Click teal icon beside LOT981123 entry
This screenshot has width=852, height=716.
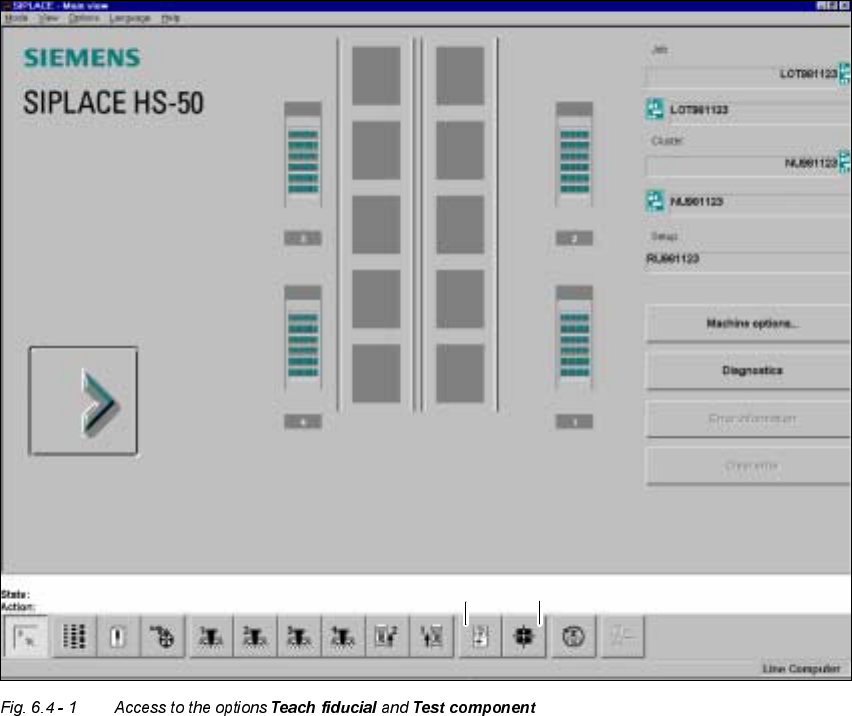click(655, 109)
